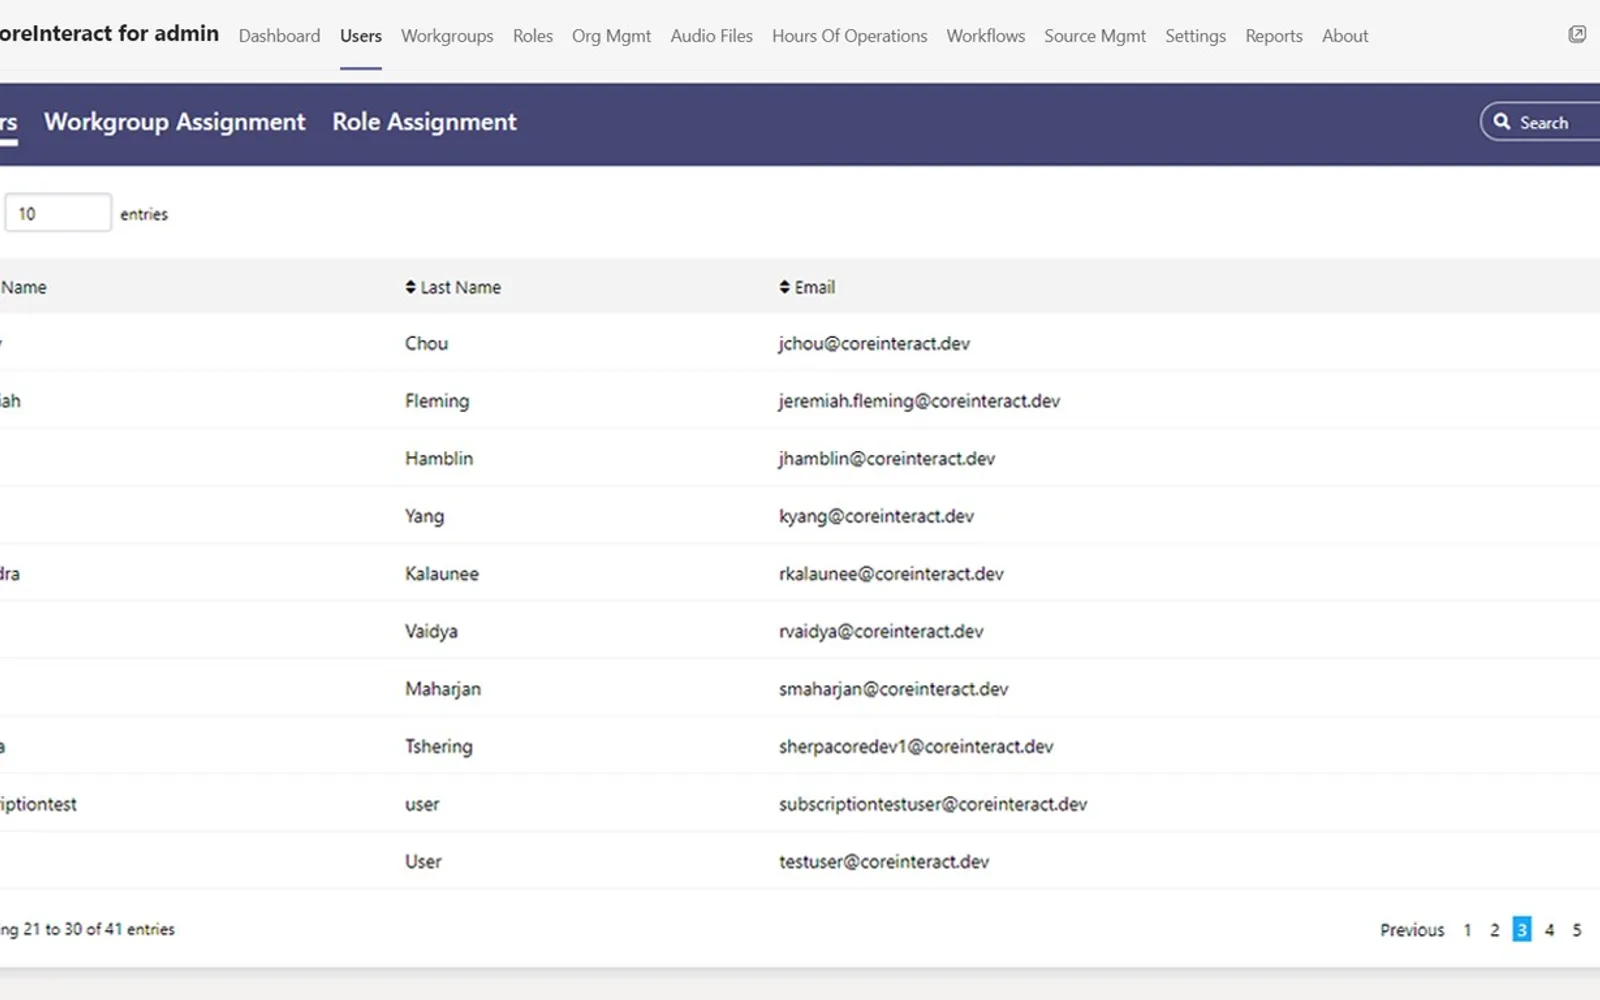Go to page 4
The image size is (1600, 1000).
coord(1549,930)
